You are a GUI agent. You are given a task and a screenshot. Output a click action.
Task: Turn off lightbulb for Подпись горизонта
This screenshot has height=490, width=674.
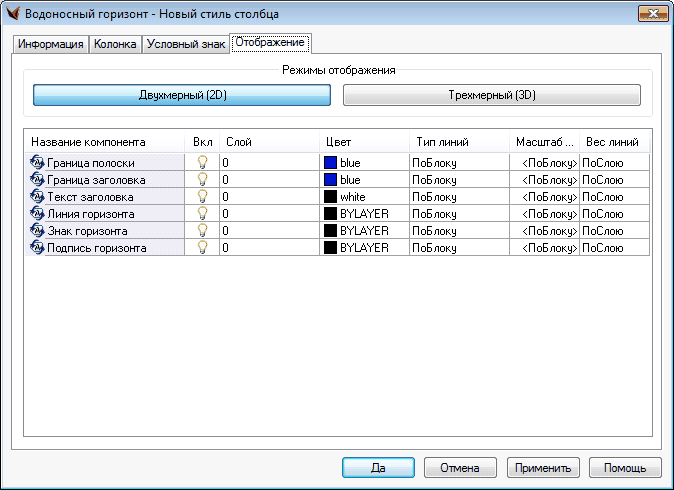click(202, 247)
